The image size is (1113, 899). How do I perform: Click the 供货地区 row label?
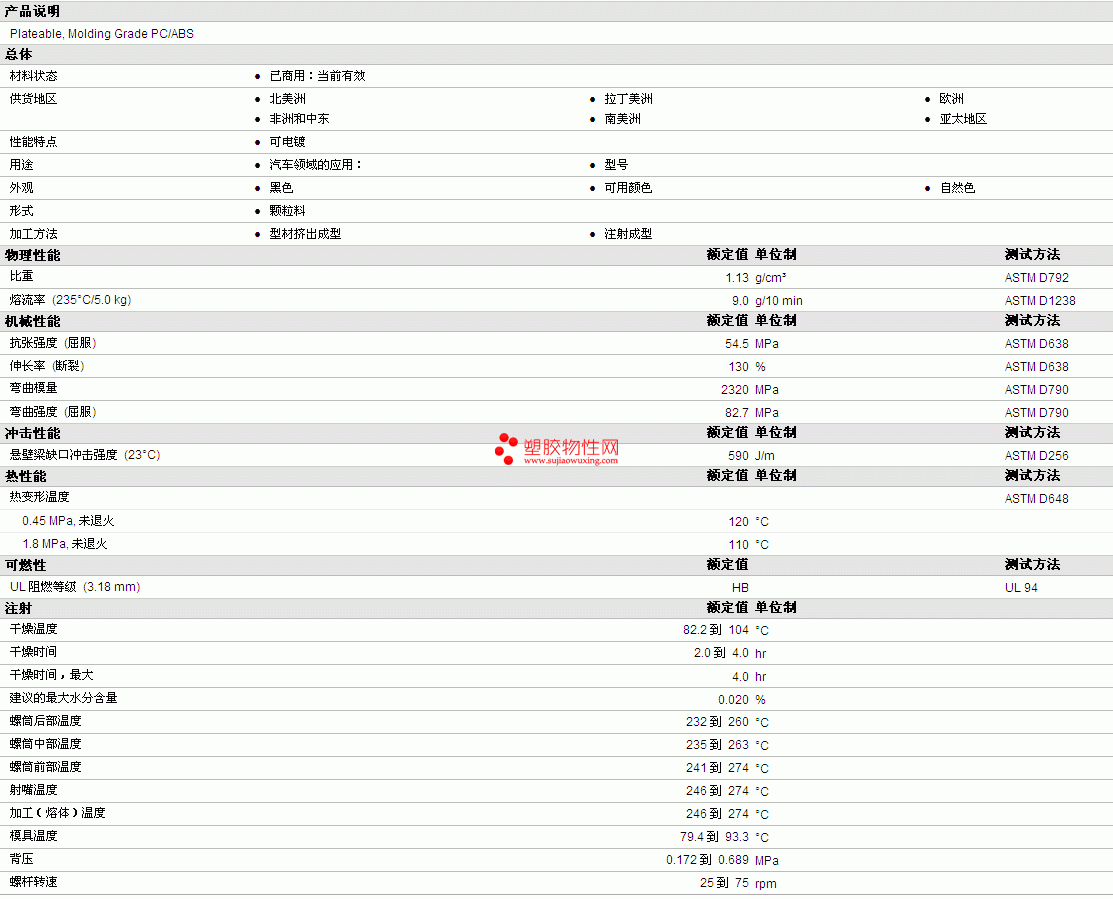[33, 99]
